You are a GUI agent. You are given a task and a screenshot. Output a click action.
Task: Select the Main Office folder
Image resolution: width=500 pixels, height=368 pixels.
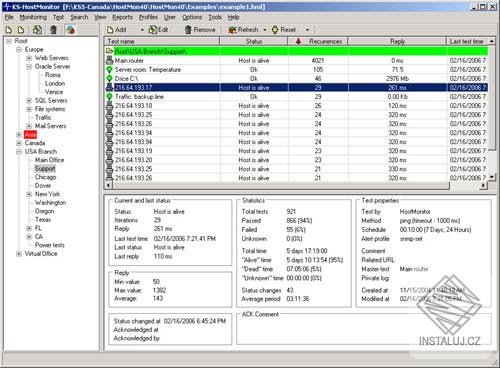(49, 160)
